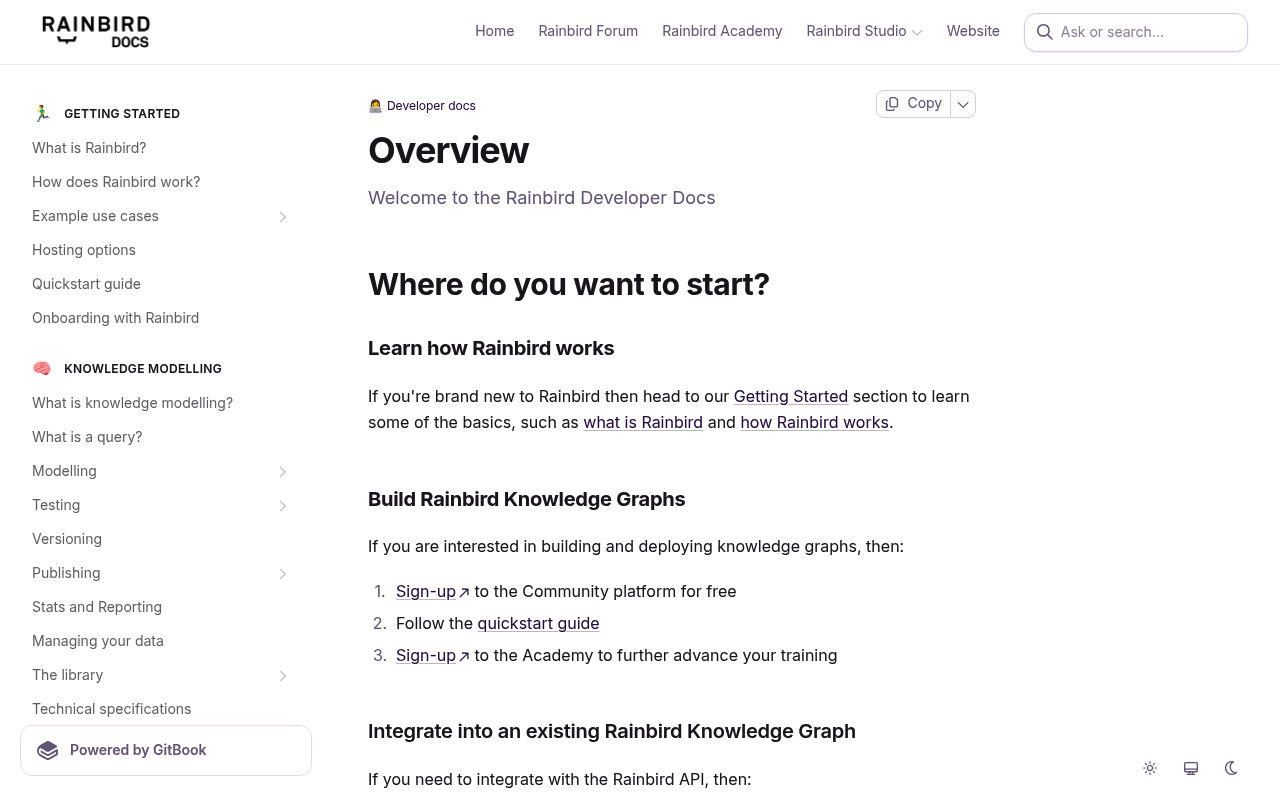
Task: Switch to dark theme moon icon
Action: 1231,768
